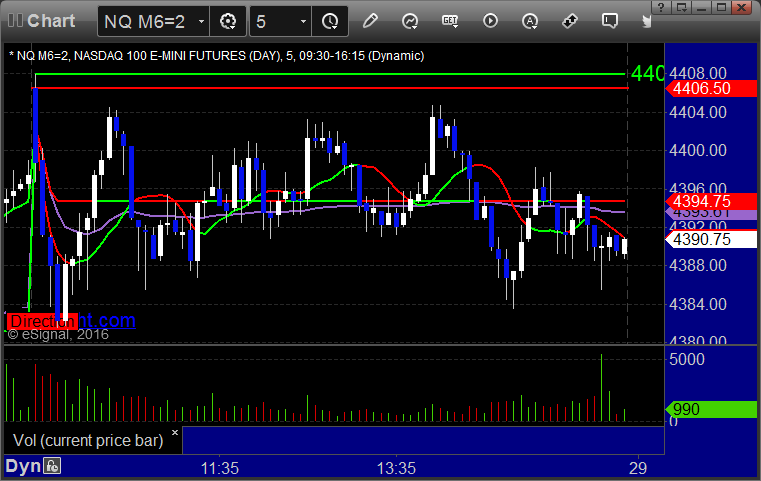
Task: Maximize the chart window
Action: coord(722,7)
